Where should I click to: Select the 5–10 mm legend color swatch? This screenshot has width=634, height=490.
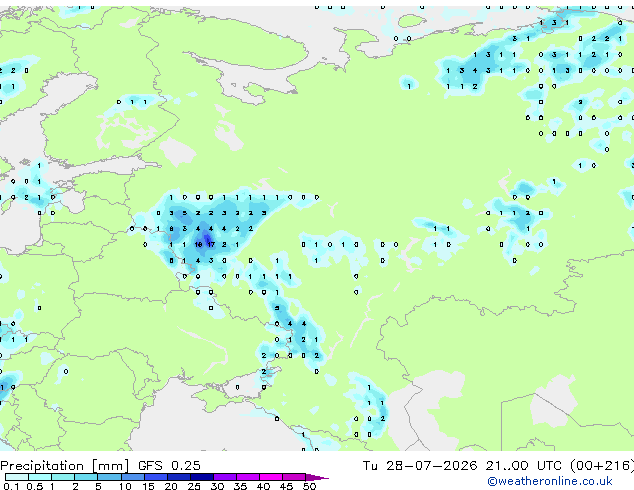pyautogui.click(x=109, y=477)
